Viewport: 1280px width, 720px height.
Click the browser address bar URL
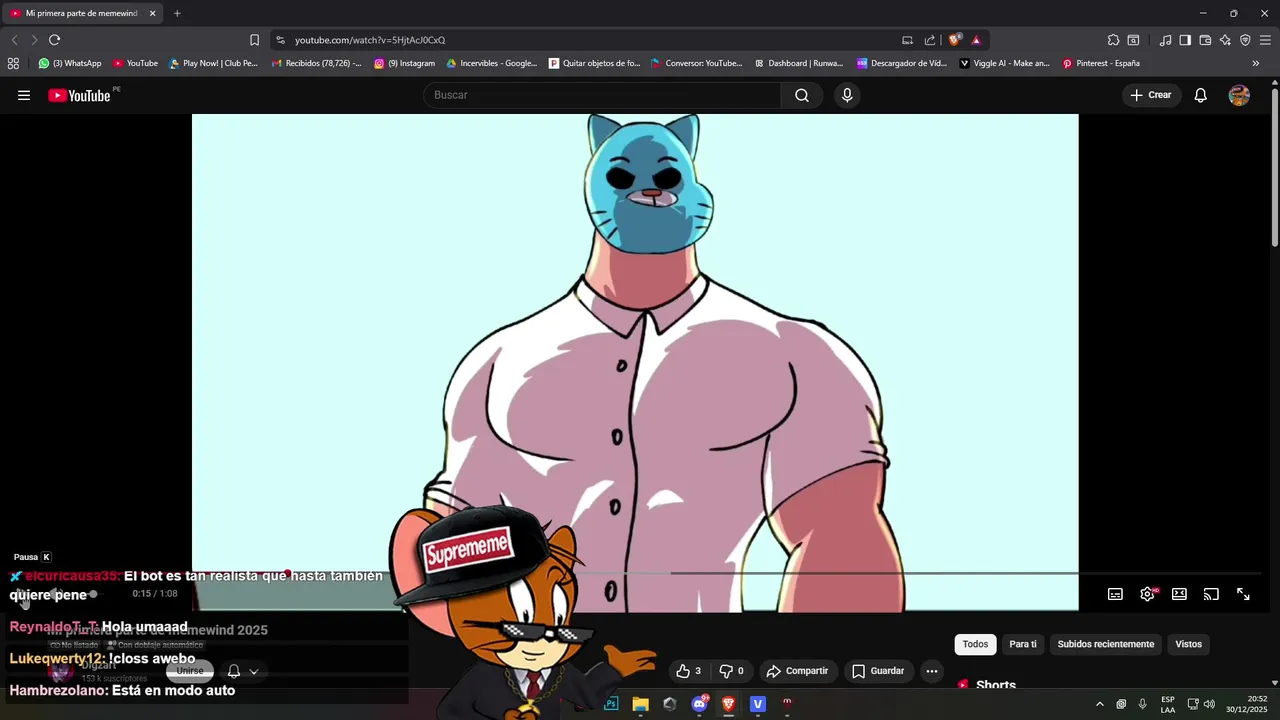point(370,40)
